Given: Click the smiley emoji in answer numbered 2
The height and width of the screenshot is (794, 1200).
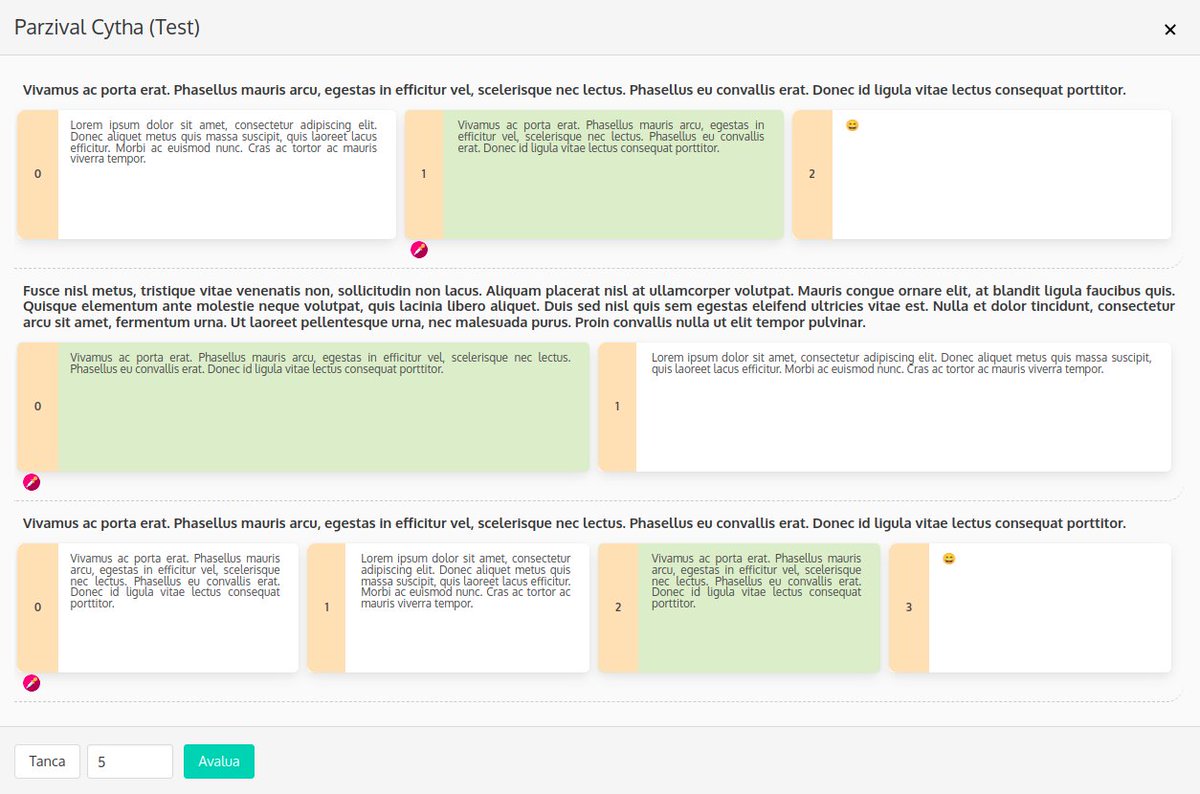Looking at the screenshot, I should click(x=852, y=126).
